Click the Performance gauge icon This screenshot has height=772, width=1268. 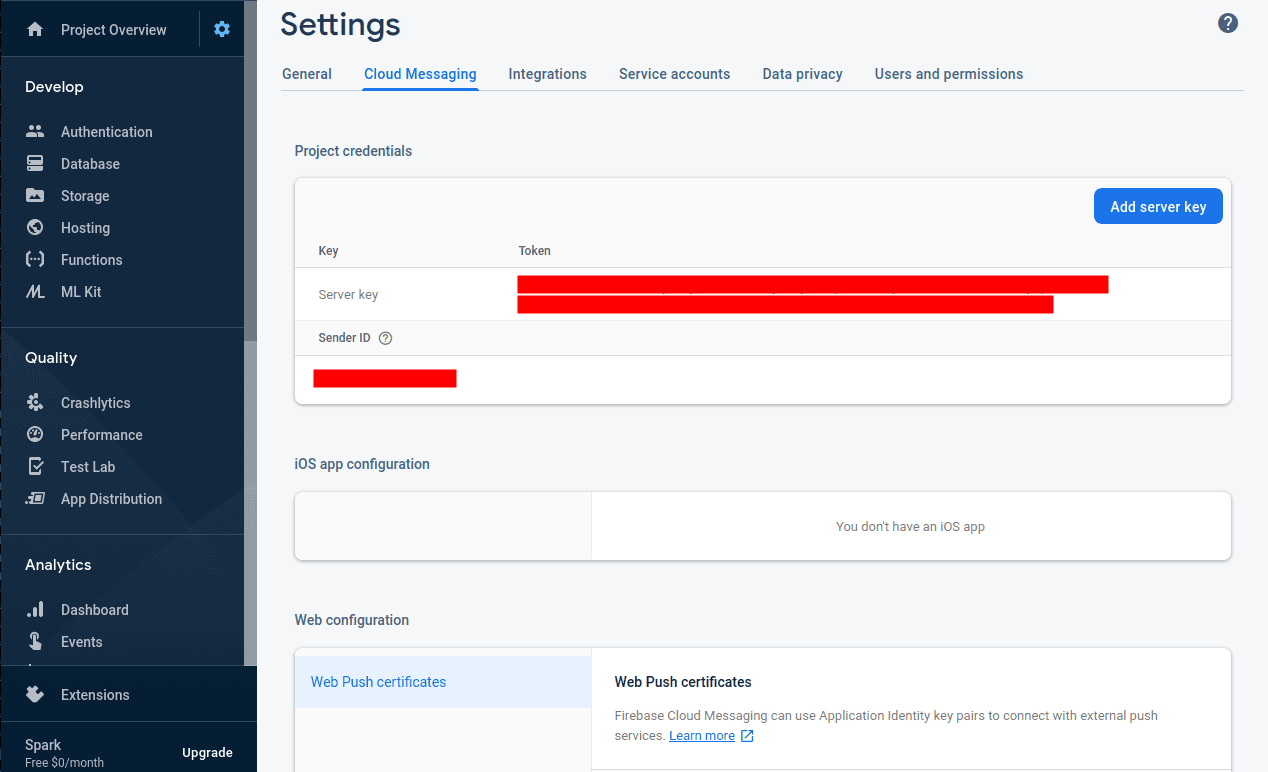point(35,435)
